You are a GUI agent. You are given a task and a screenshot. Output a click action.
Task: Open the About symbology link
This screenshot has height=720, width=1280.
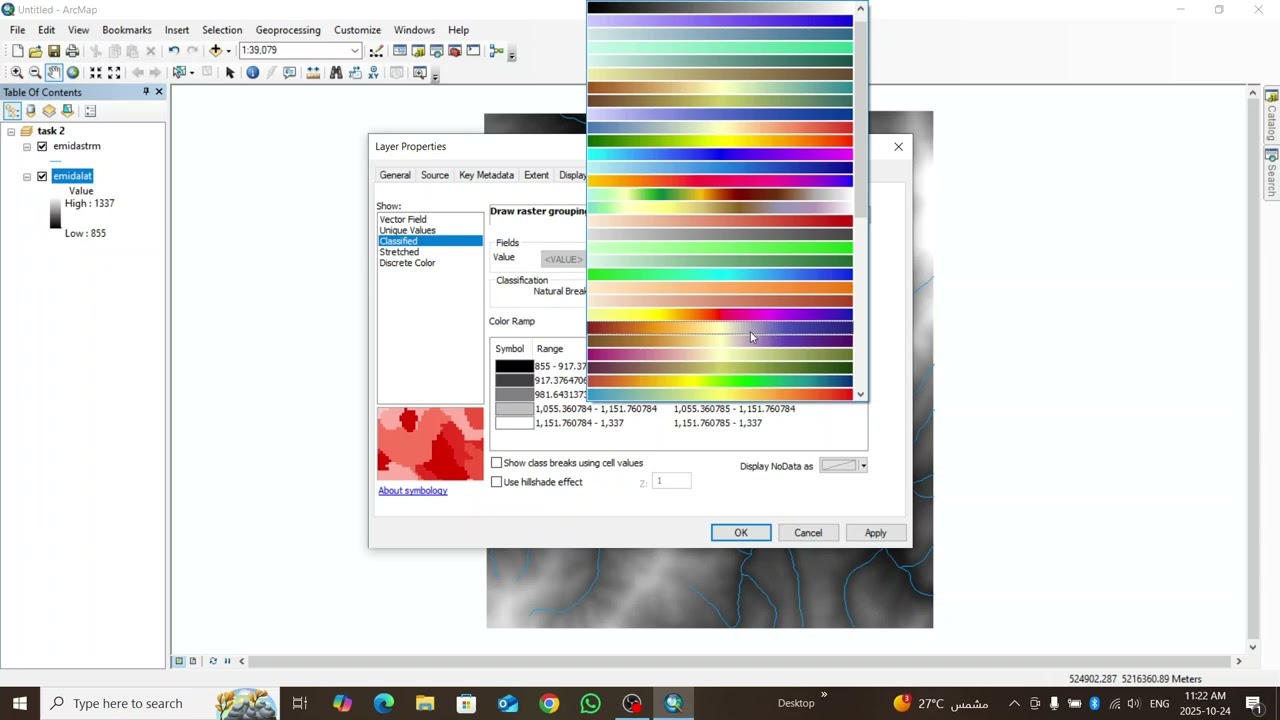pos(413,491)
